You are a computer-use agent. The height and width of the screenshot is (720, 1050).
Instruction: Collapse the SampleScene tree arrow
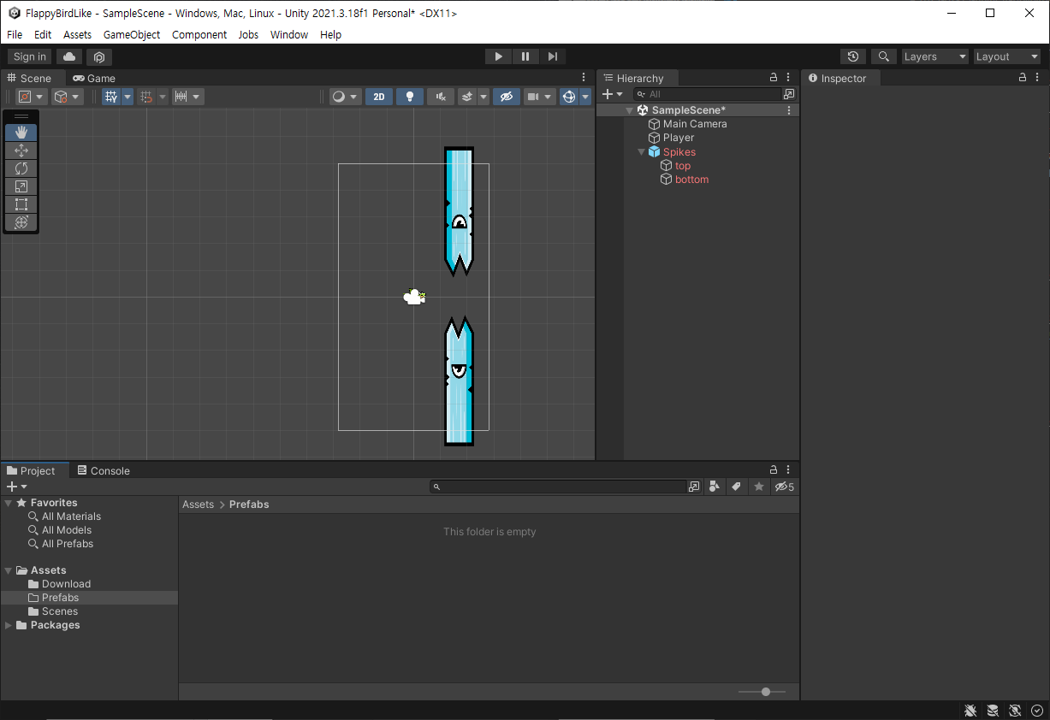629,110
